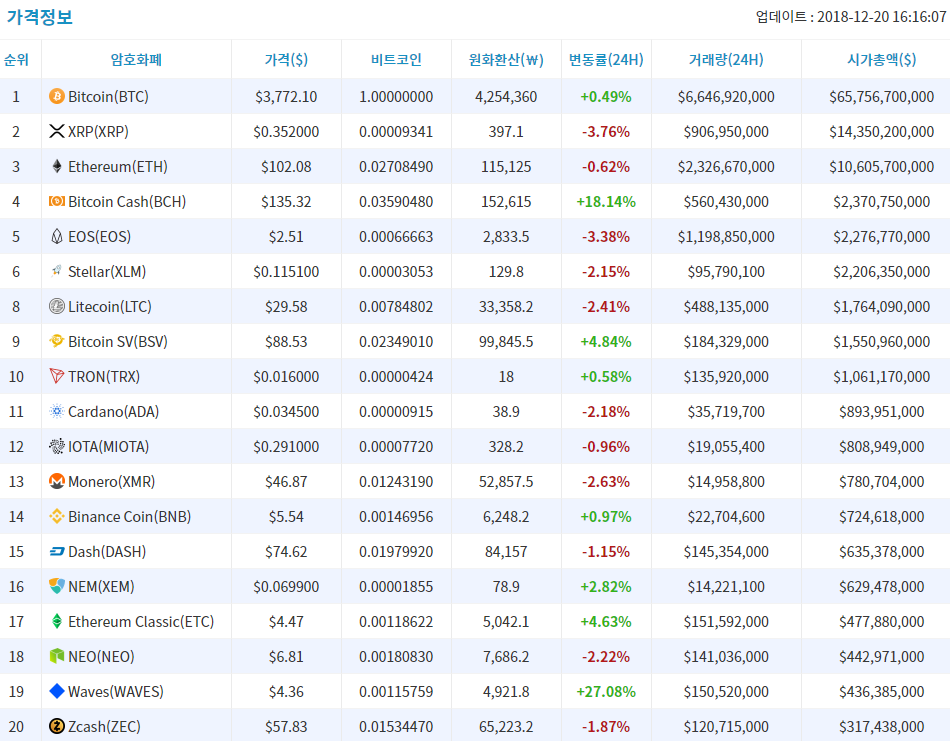Click the Bitcoin SV (BSV) icon
The height and width of the screenshot is (741, 950).
coord(56,341)
